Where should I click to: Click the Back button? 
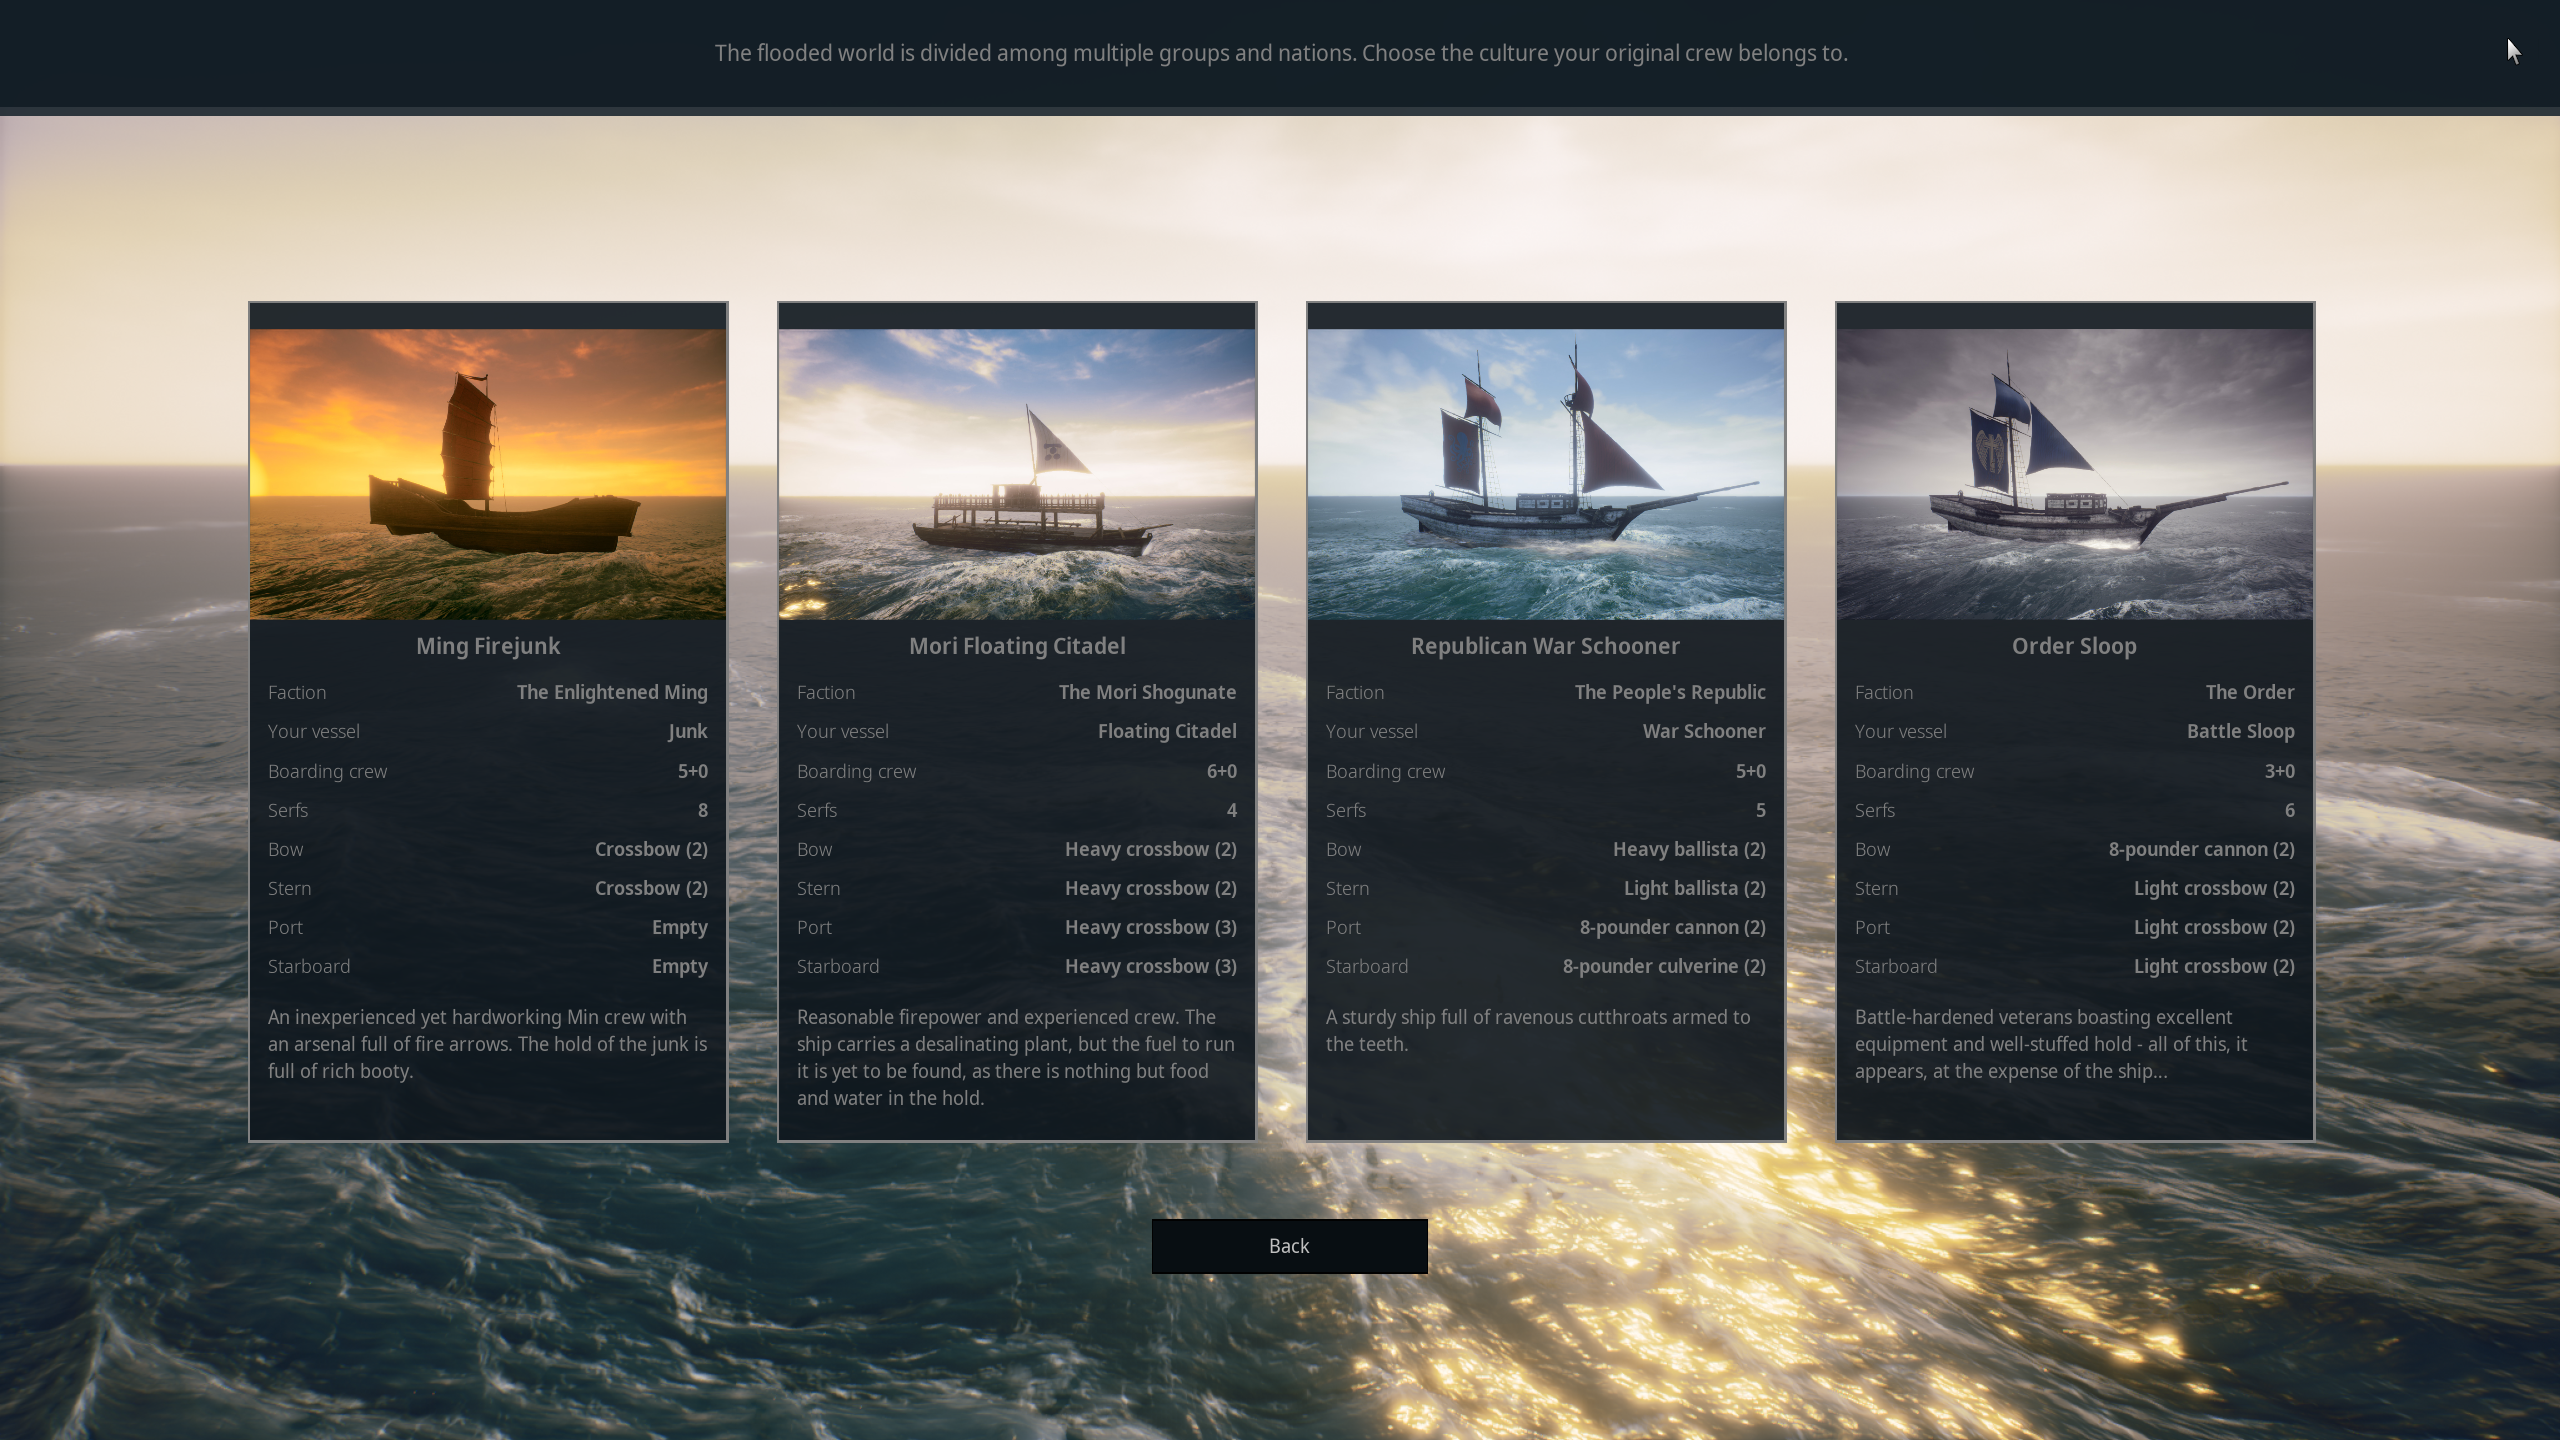(1289, 1246)
